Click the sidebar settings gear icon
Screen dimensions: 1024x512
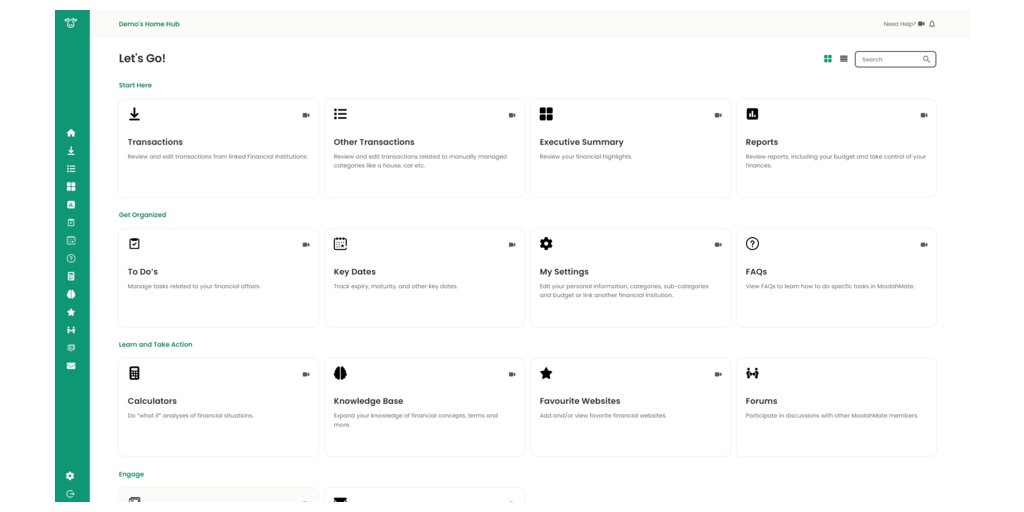click(70, 476)
